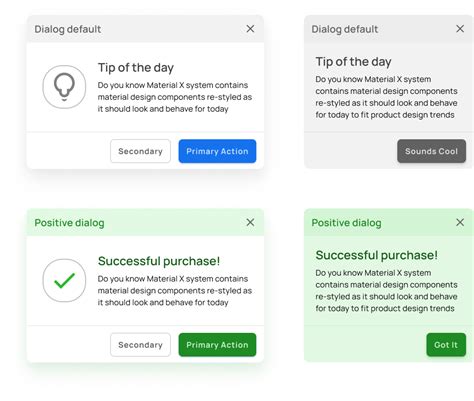Click 'Tip of the day' heading beside lightbulb

(x=136, y=68)
